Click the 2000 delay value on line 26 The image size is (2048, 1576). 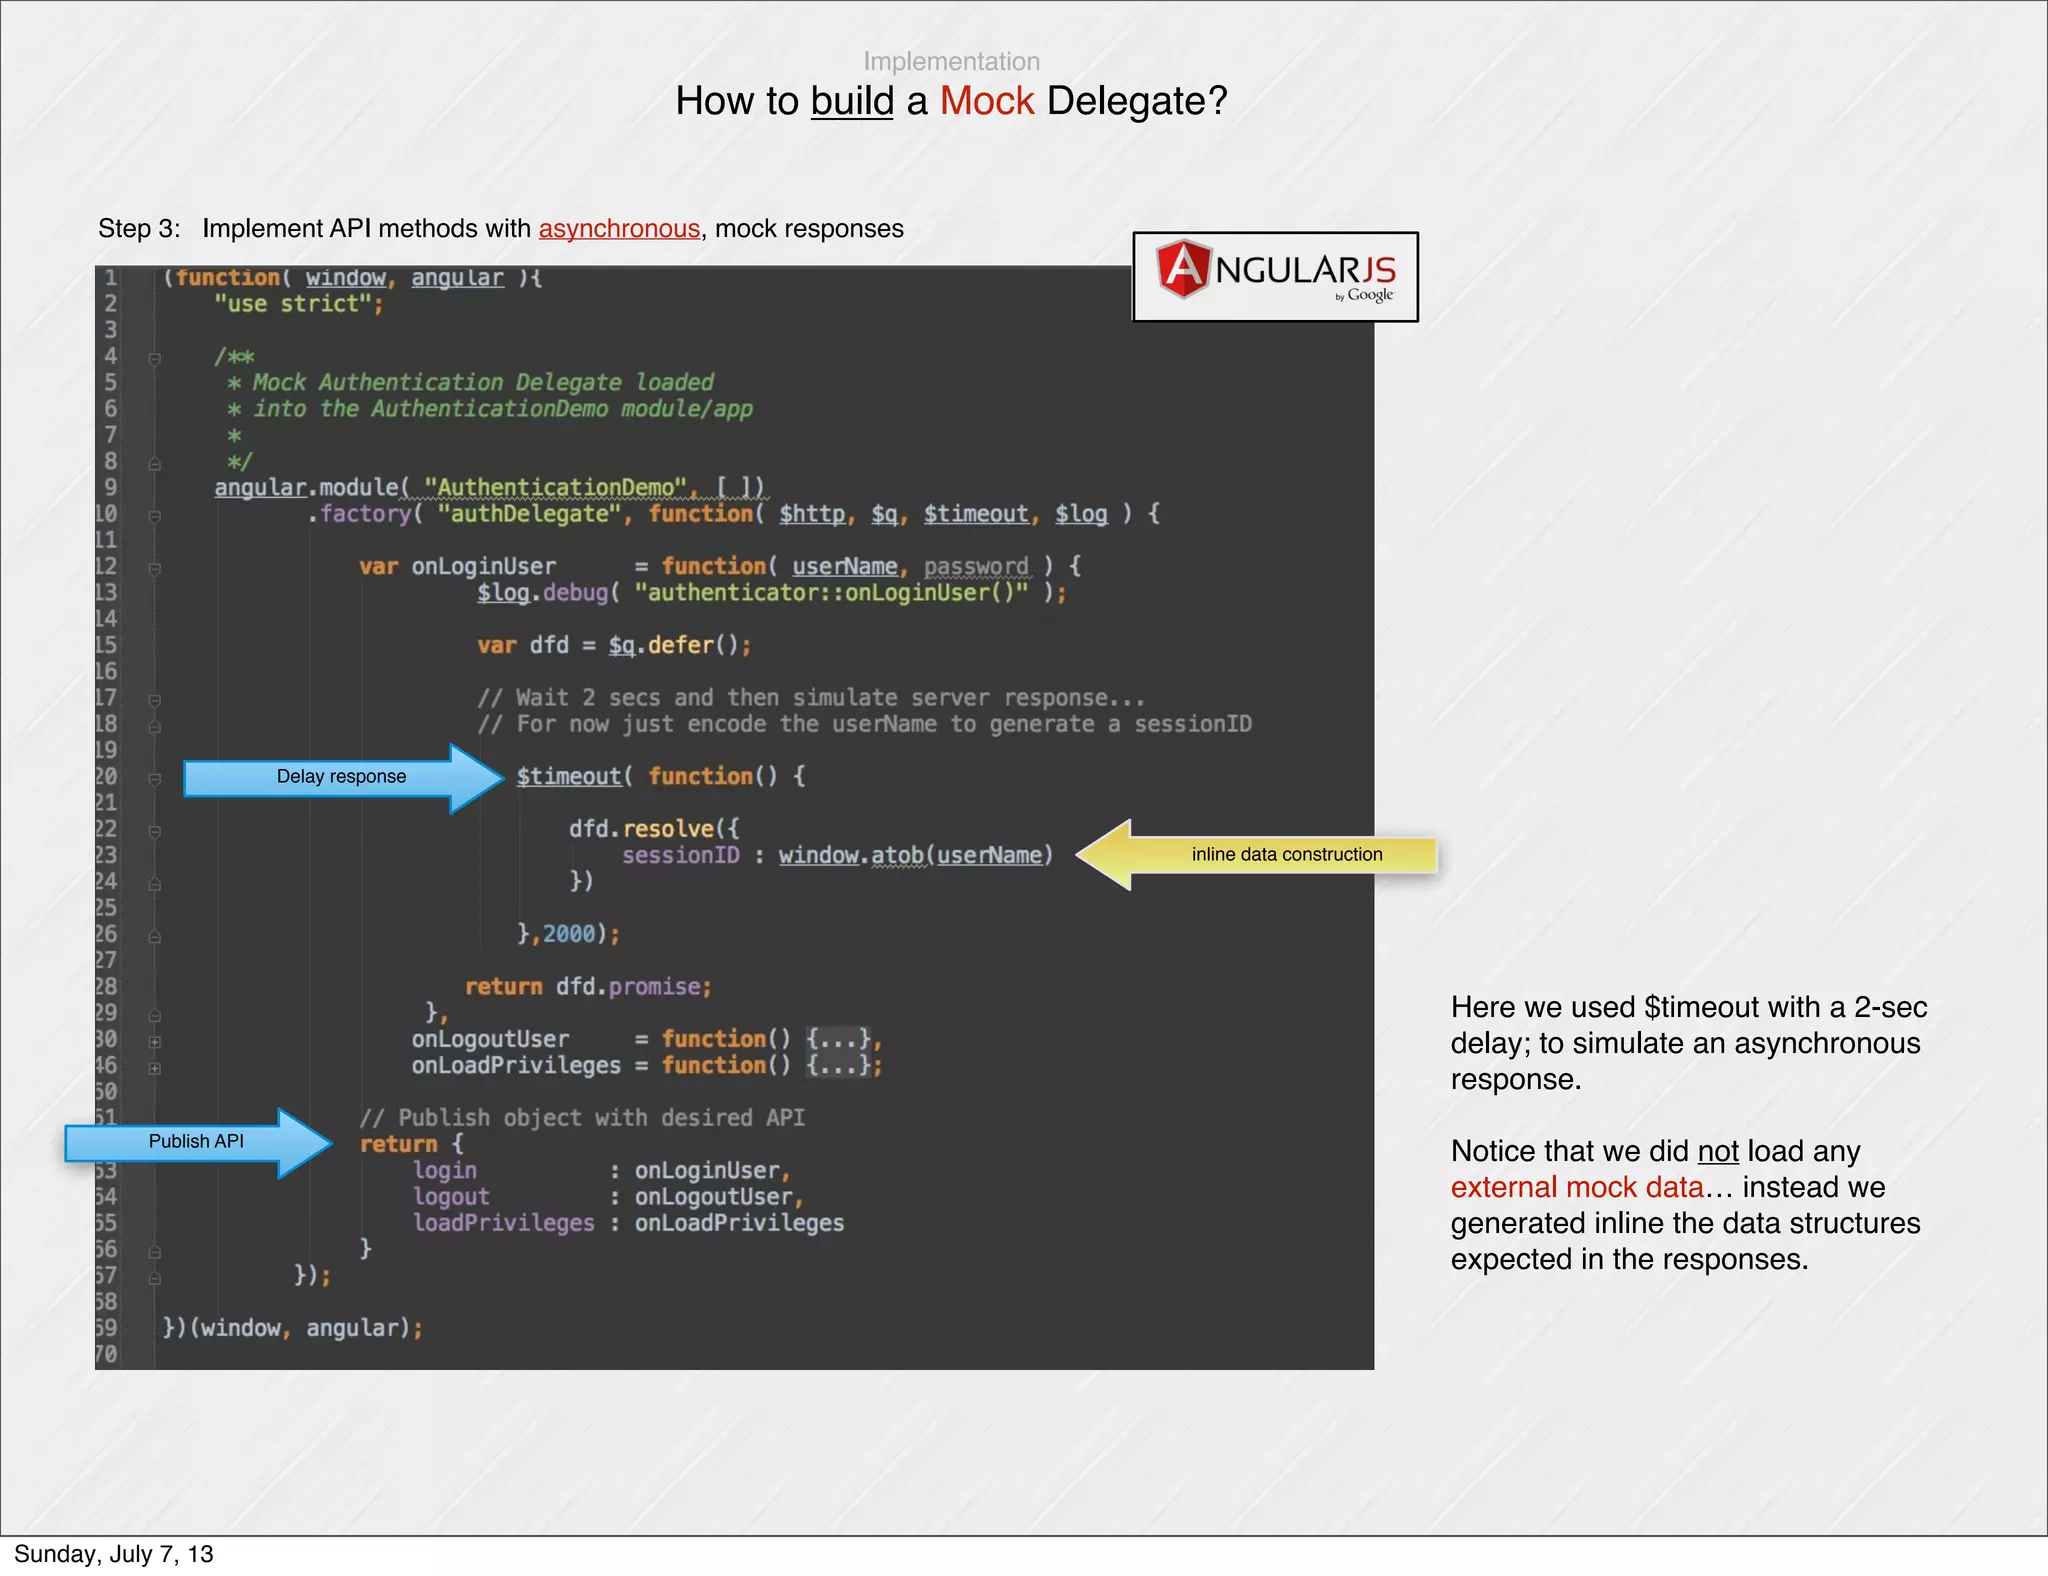tap(569, 934)
